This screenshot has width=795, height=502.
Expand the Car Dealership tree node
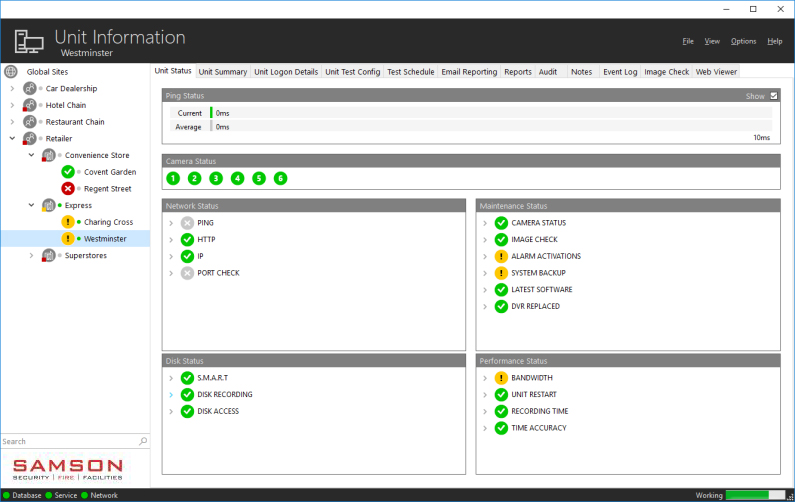[x=12, y=89]
